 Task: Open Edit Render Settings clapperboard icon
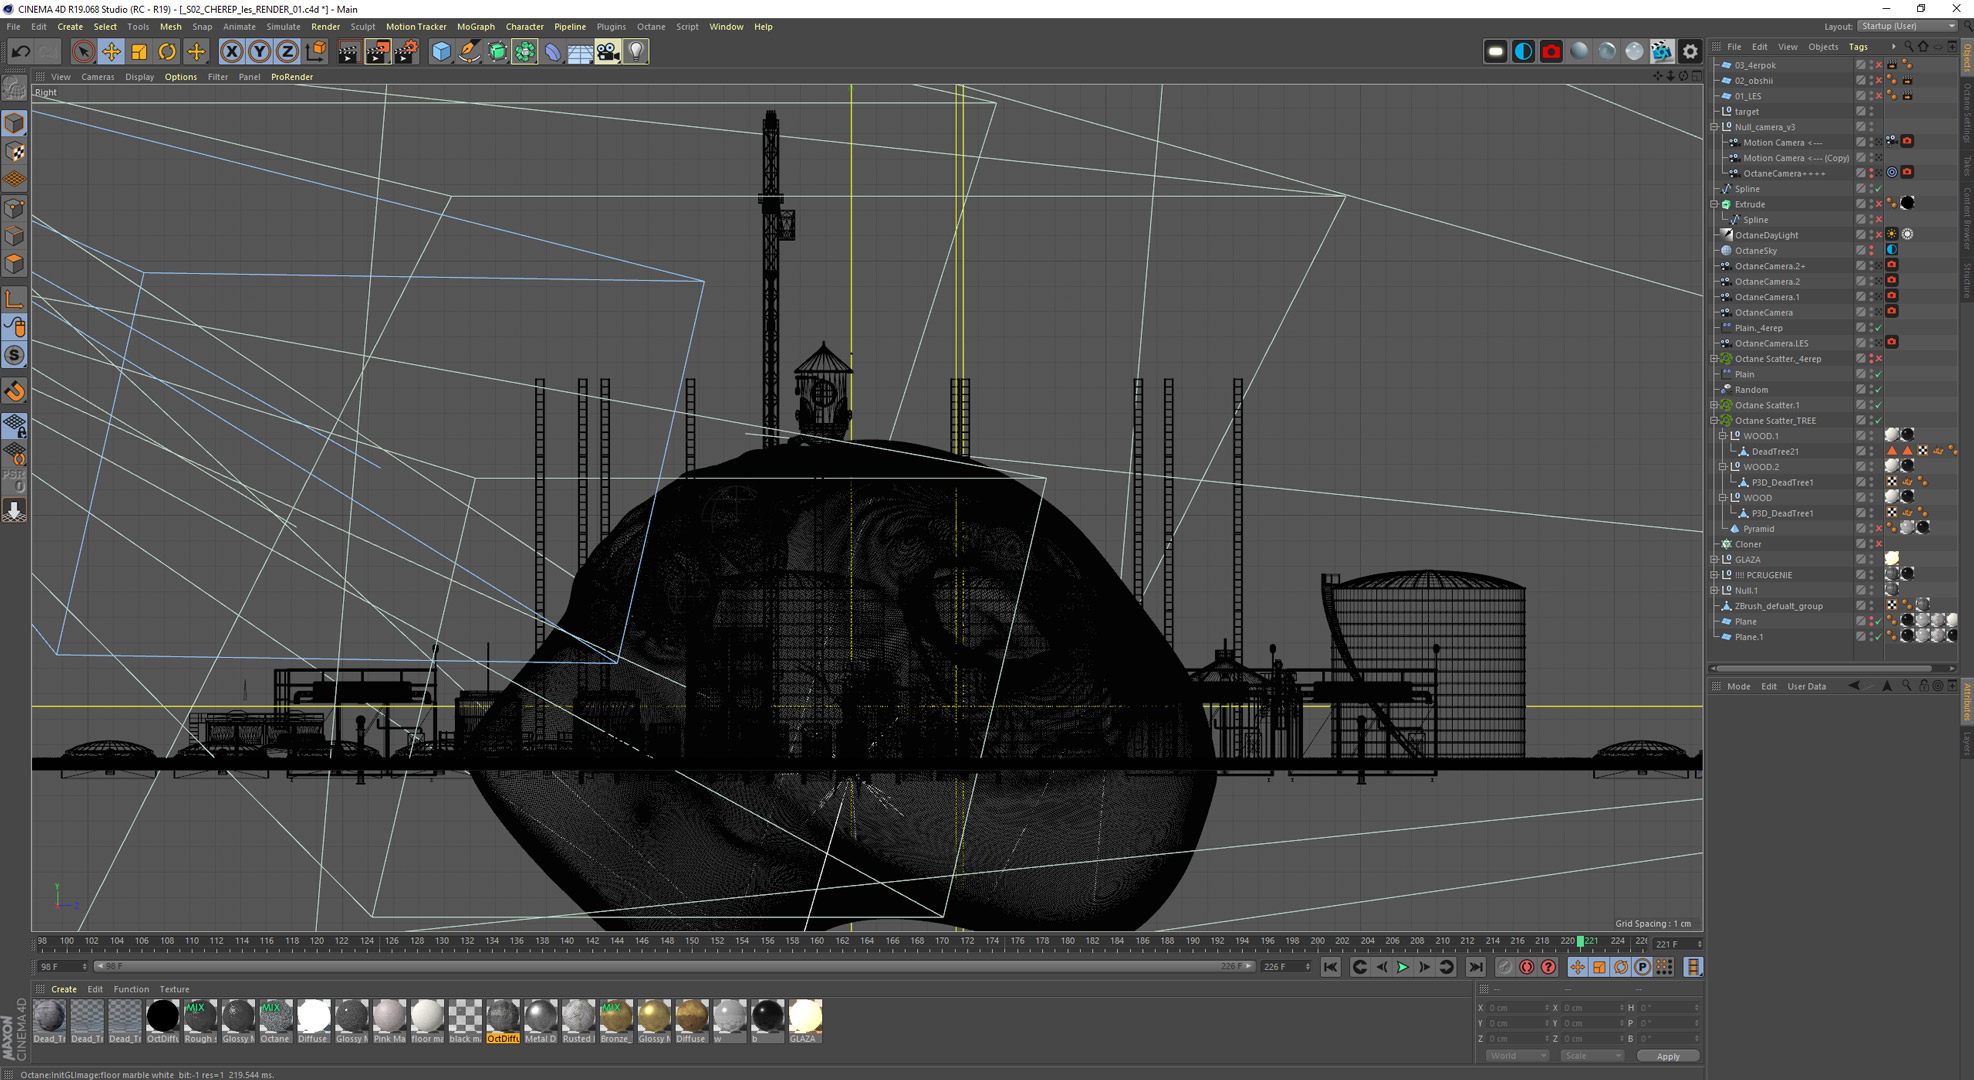[x=406, y=51]
